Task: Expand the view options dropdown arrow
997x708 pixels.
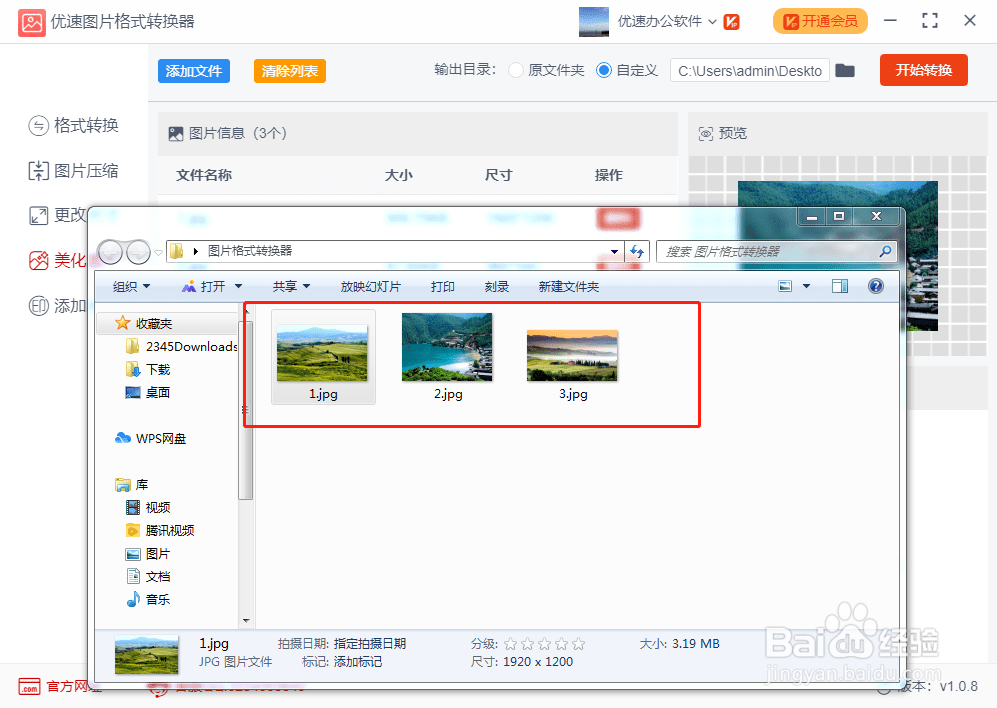Action: (x=806, y=286)
